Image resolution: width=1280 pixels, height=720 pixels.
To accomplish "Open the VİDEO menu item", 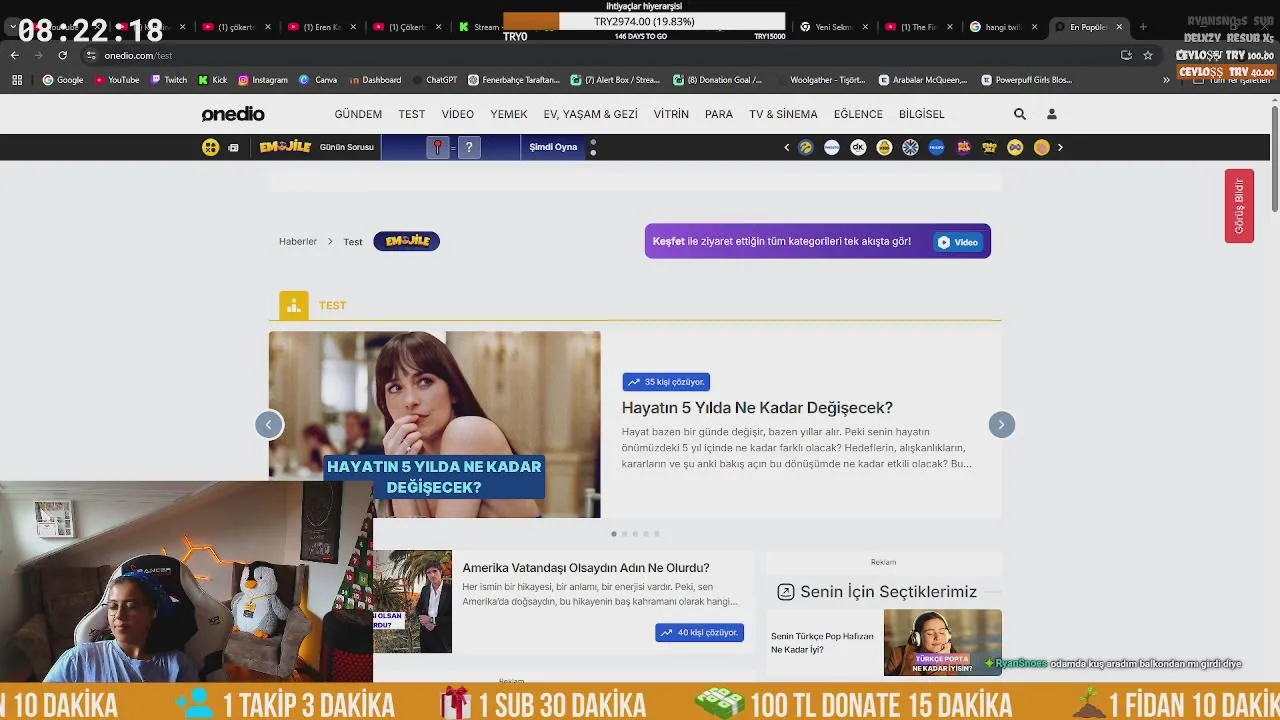I will tap(458, 114).
